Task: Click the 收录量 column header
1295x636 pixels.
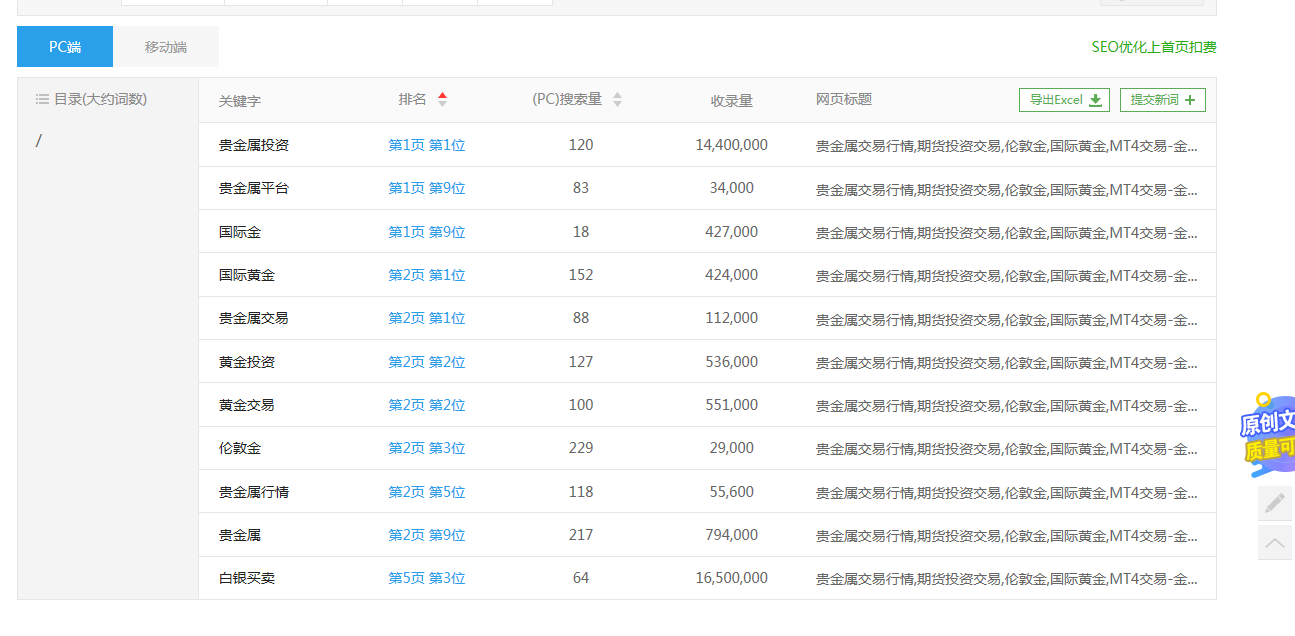Action: point(731,101)
